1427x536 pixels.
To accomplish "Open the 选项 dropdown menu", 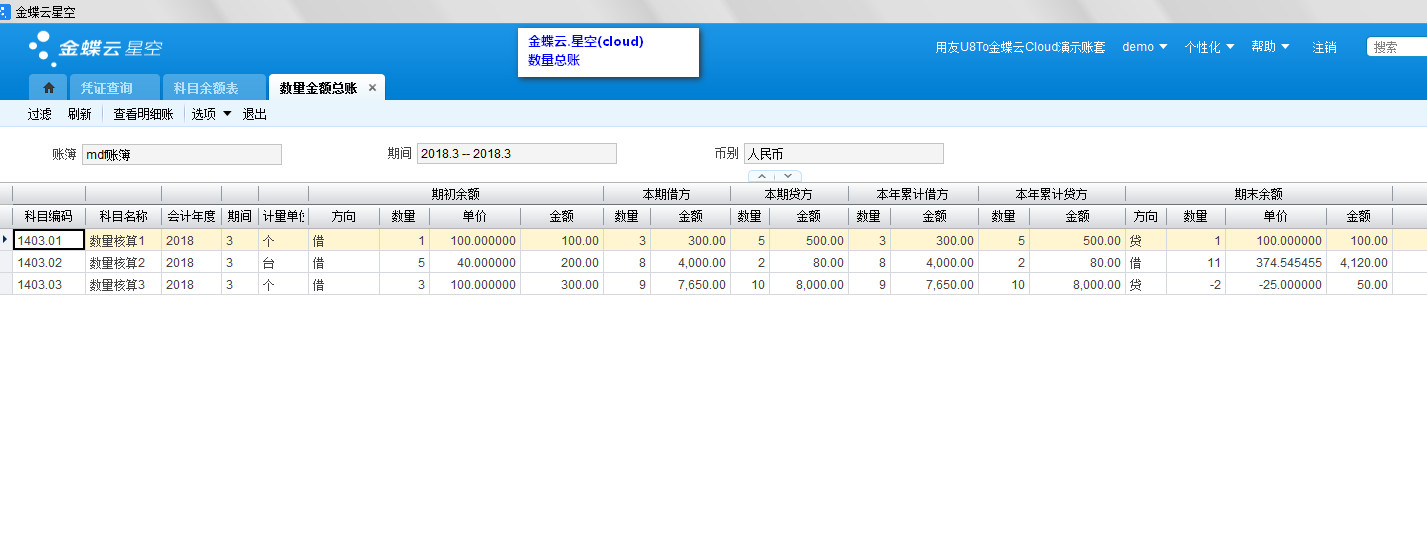I will point(211,114).
